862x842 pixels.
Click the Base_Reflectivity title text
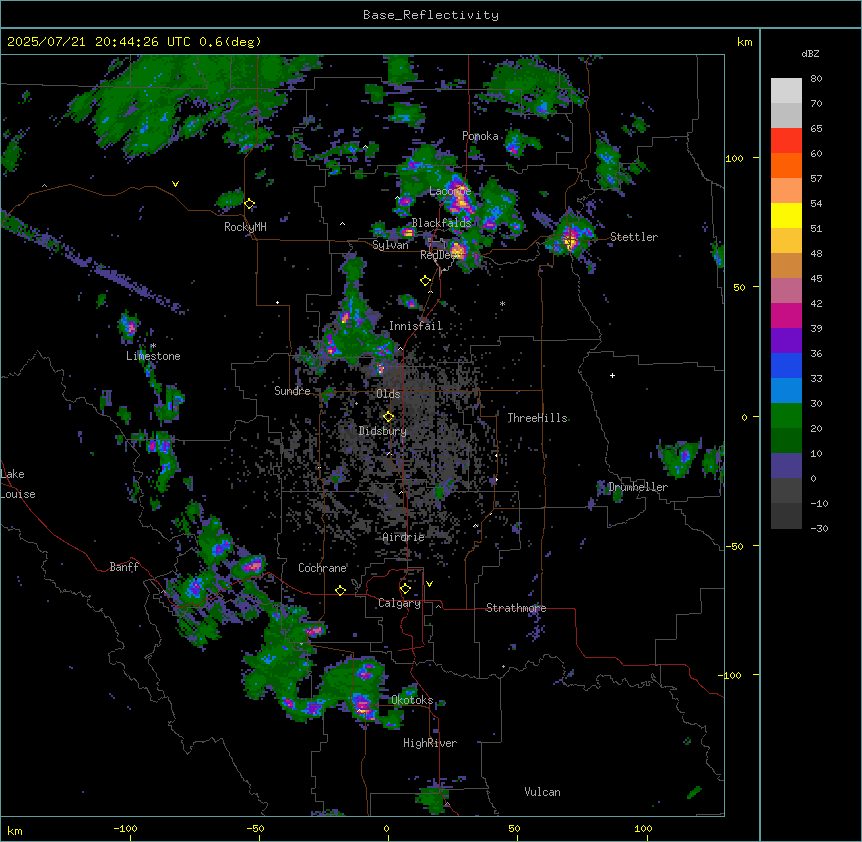tap(431, 15)
